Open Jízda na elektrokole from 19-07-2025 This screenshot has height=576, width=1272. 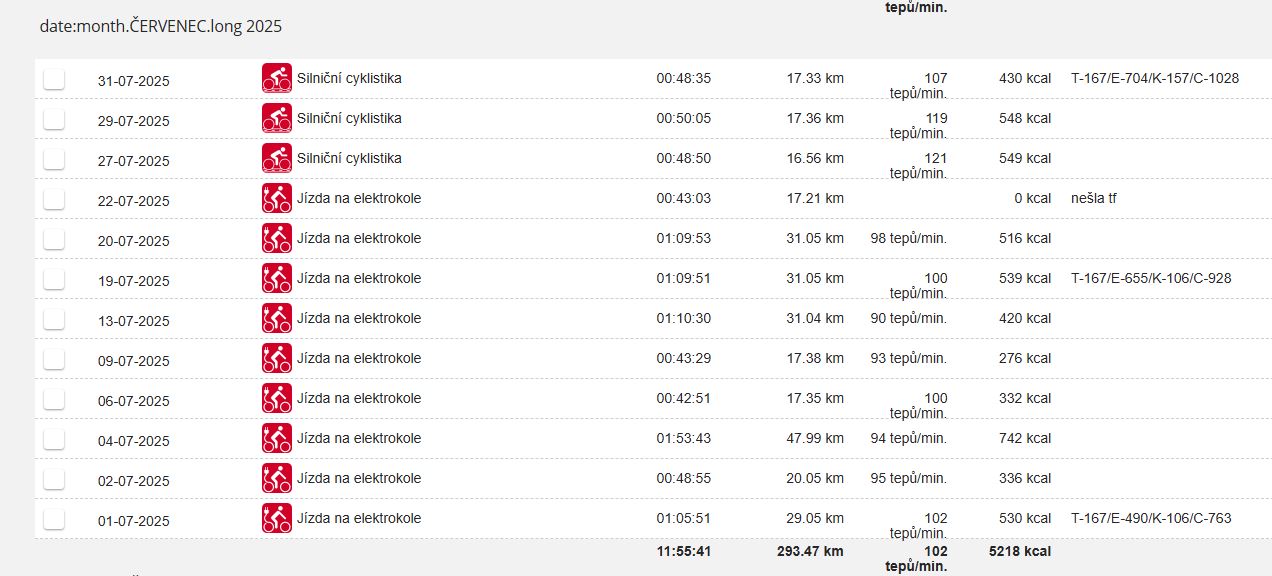tap(359, 278)
